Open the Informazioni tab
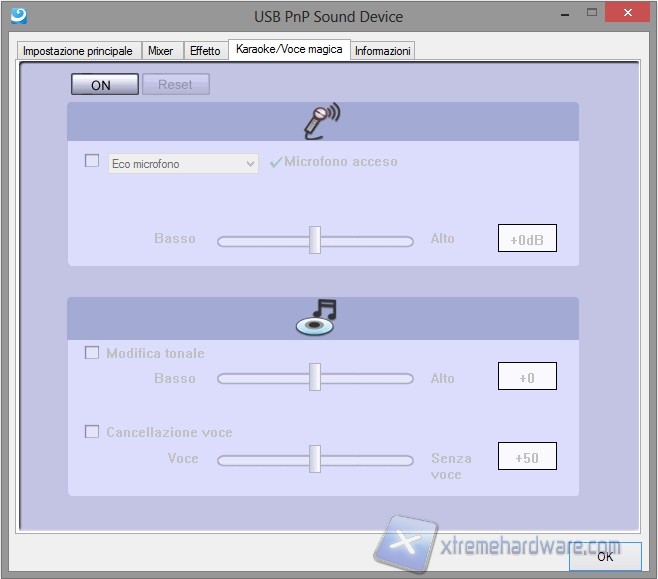This screenshot has height=579, width=658. 382,51
